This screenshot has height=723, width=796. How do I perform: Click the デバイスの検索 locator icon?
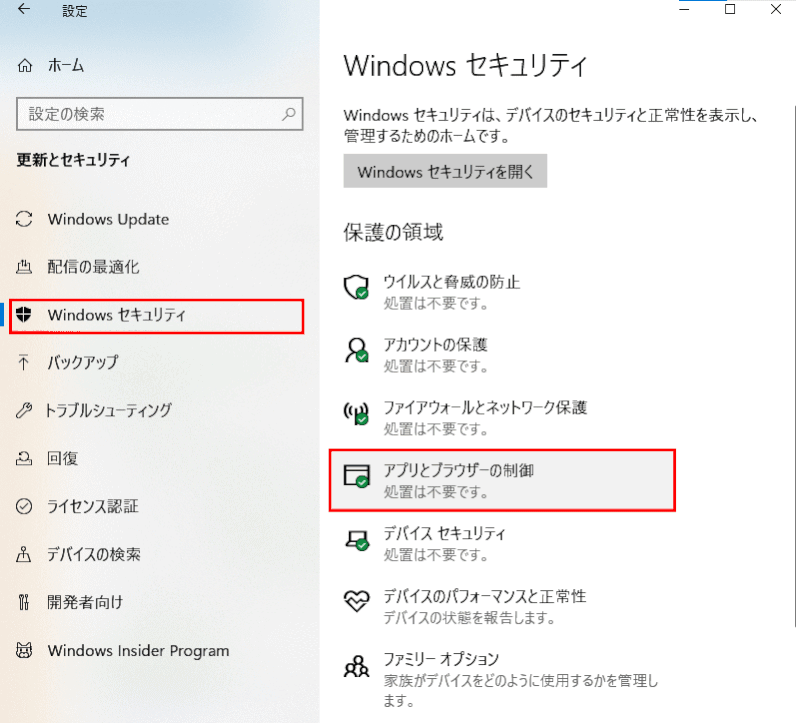tap(24, 554)
